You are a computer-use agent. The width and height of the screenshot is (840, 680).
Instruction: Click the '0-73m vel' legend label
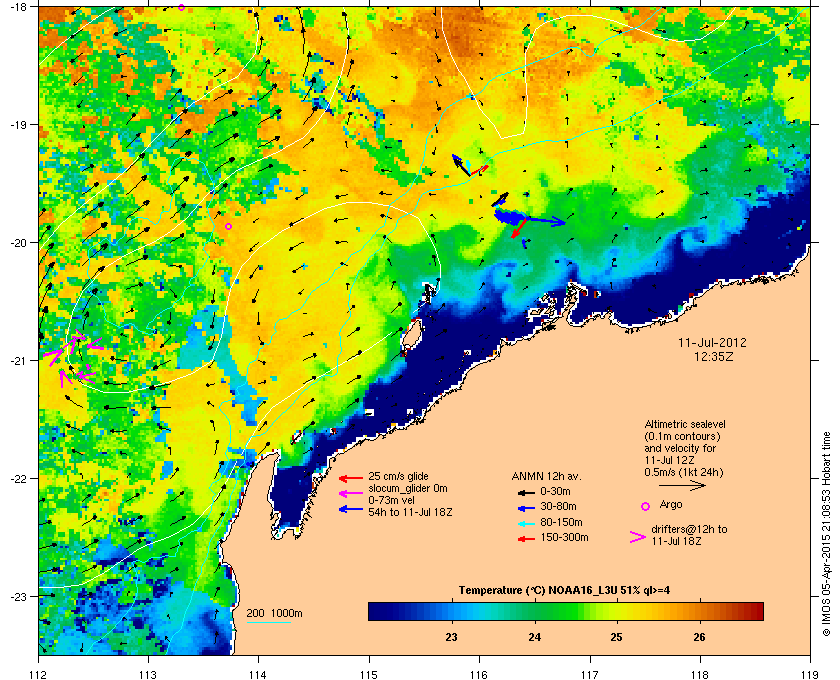coord(390,500)
